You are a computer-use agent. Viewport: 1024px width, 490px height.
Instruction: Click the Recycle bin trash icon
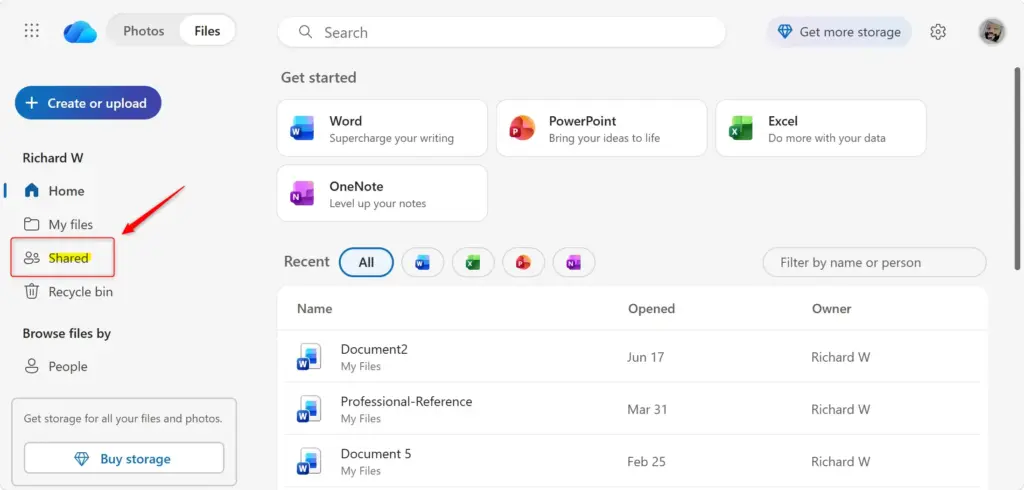coord(31,291)
